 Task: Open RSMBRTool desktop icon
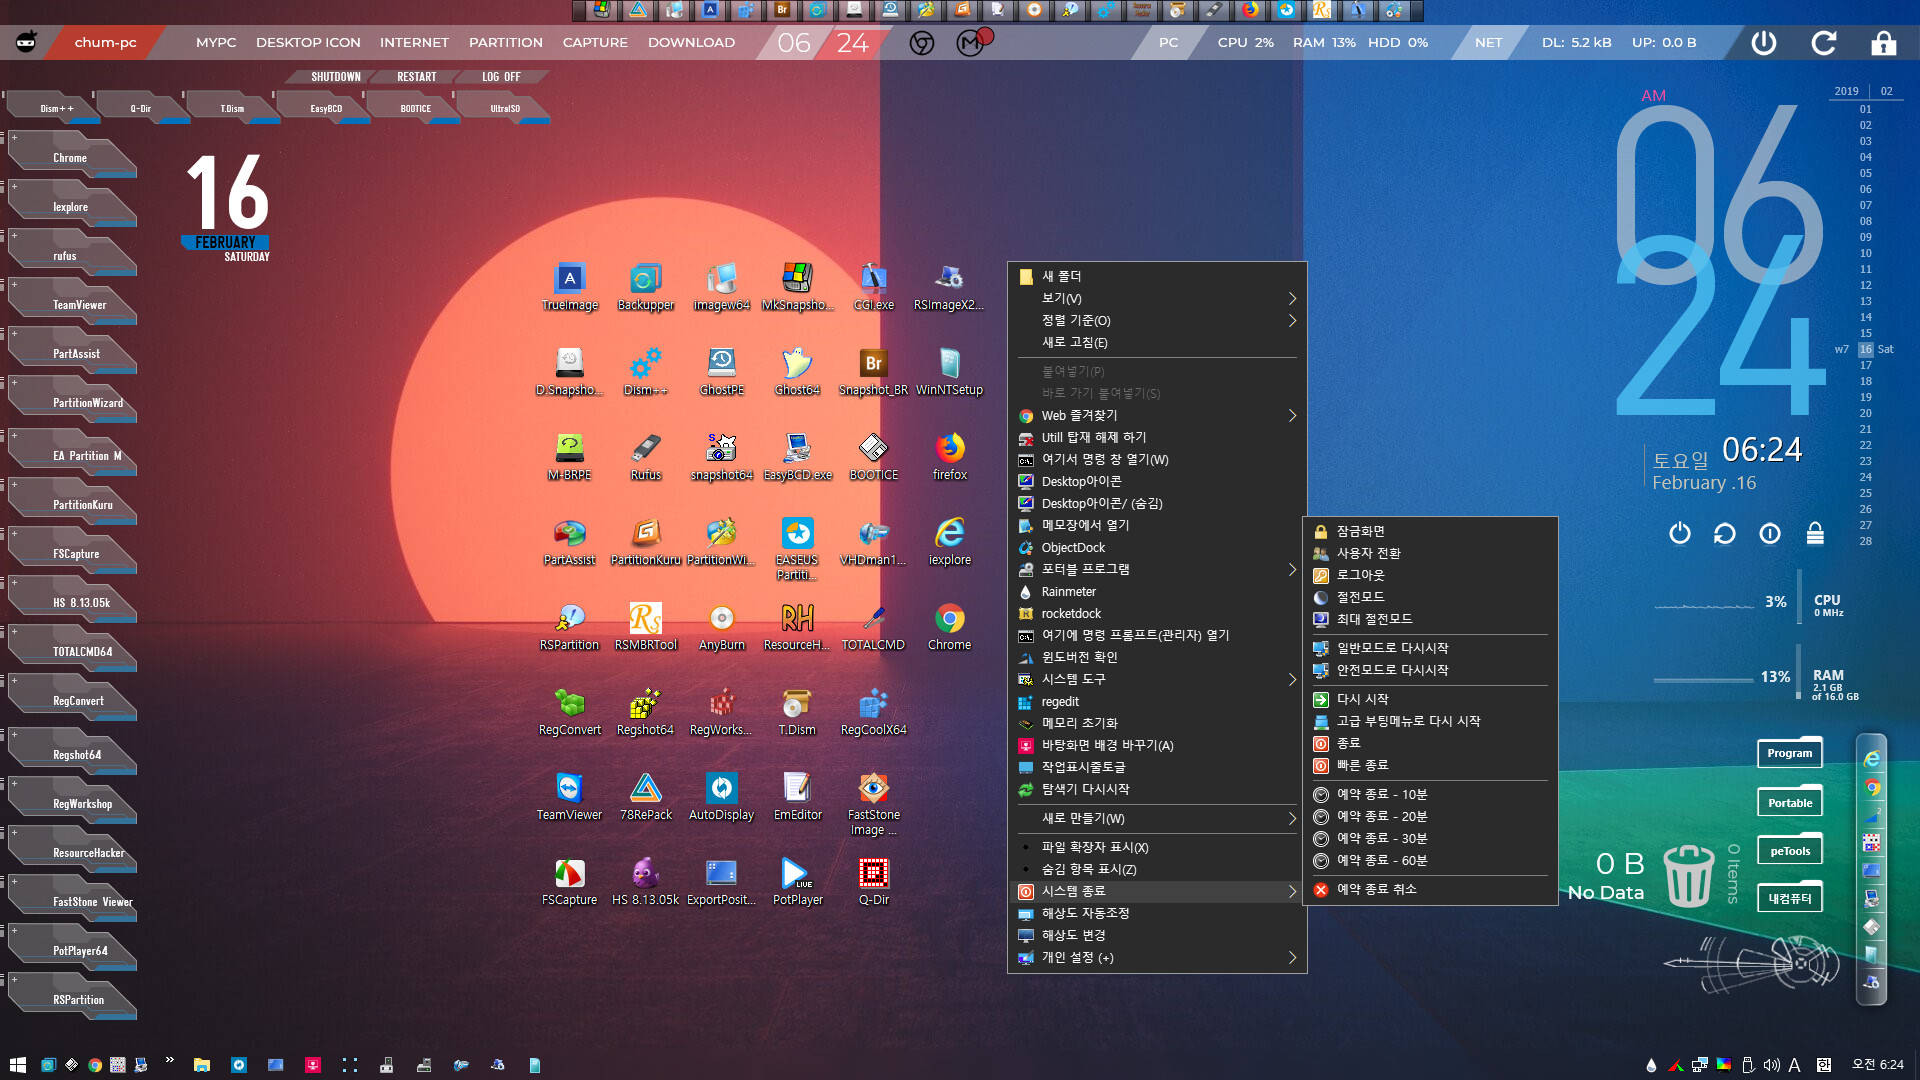tap(645, 627)
